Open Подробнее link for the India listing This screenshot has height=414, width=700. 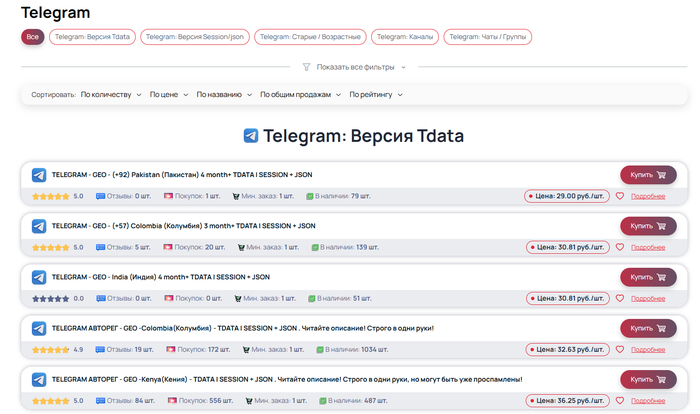point(648,298)
